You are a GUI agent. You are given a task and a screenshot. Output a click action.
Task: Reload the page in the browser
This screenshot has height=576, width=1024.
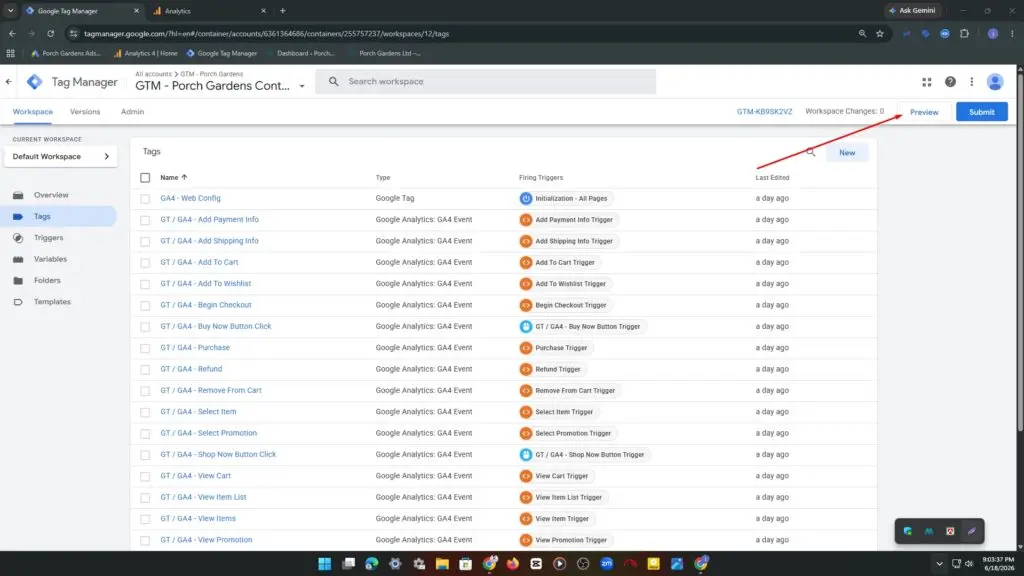pyautogui.click(x=50, y=33)
